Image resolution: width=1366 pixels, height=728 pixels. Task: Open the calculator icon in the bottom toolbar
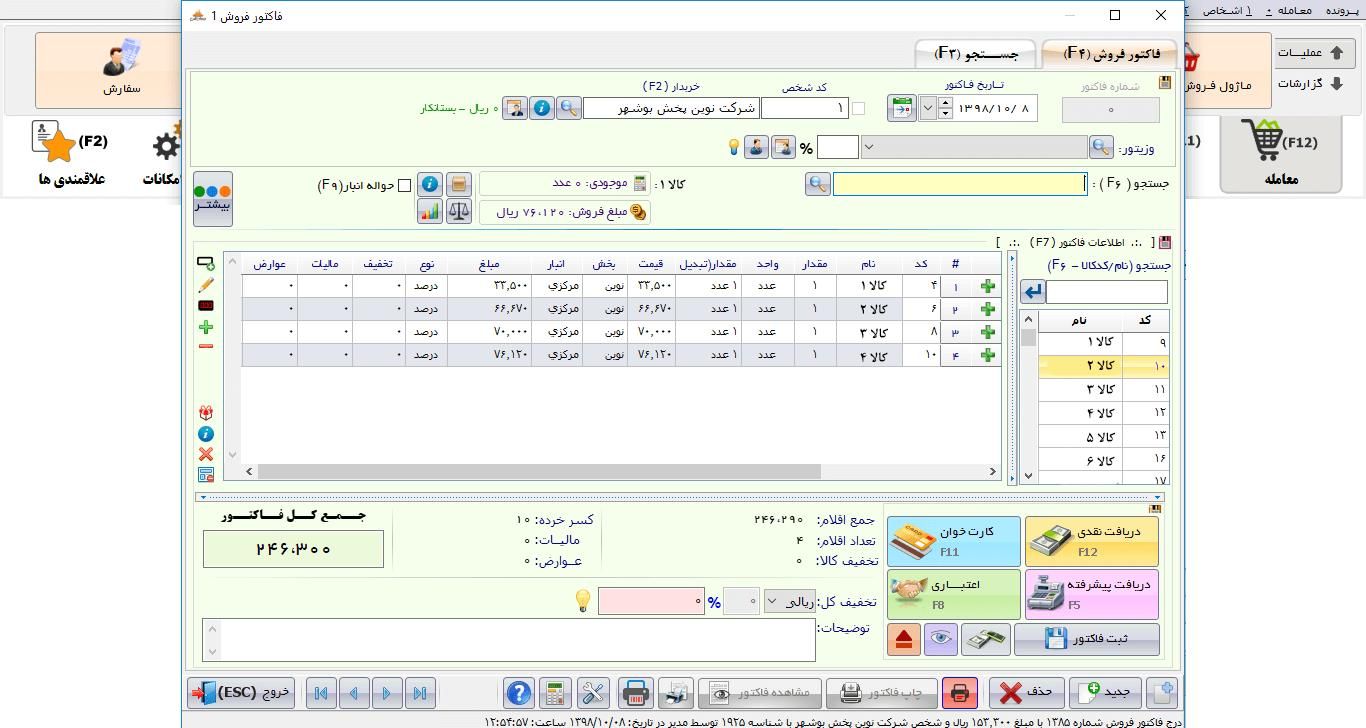(x=555, y=693)
